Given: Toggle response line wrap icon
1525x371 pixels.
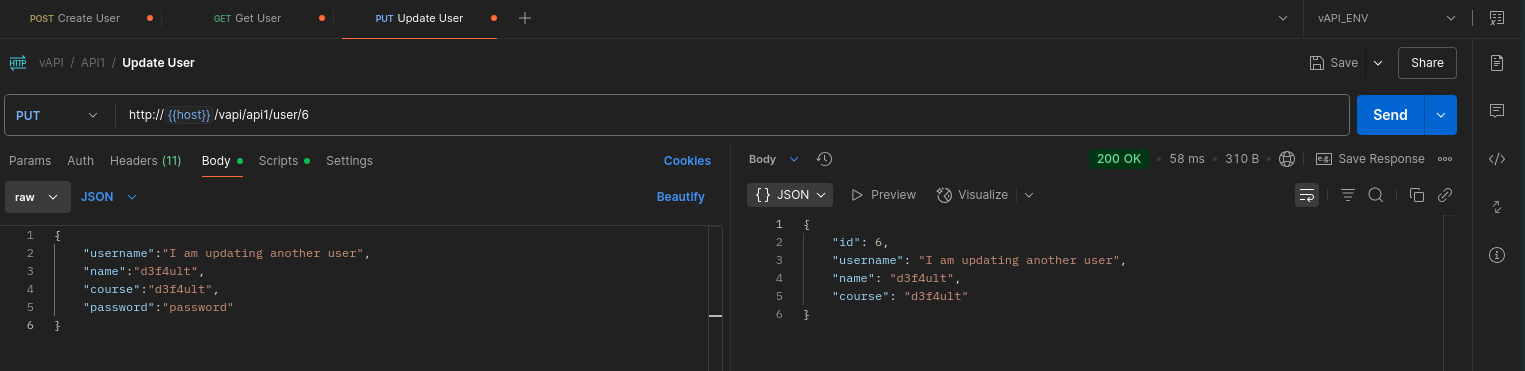Looking at the screenshot, I should coord(1307,195).
